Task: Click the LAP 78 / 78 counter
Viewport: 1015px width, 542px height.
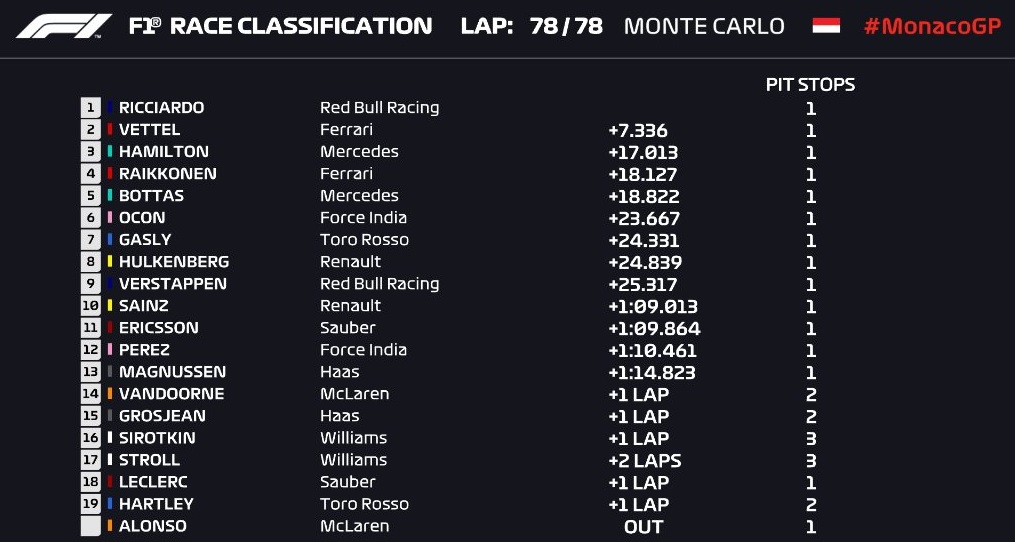Action: (531, 26)
